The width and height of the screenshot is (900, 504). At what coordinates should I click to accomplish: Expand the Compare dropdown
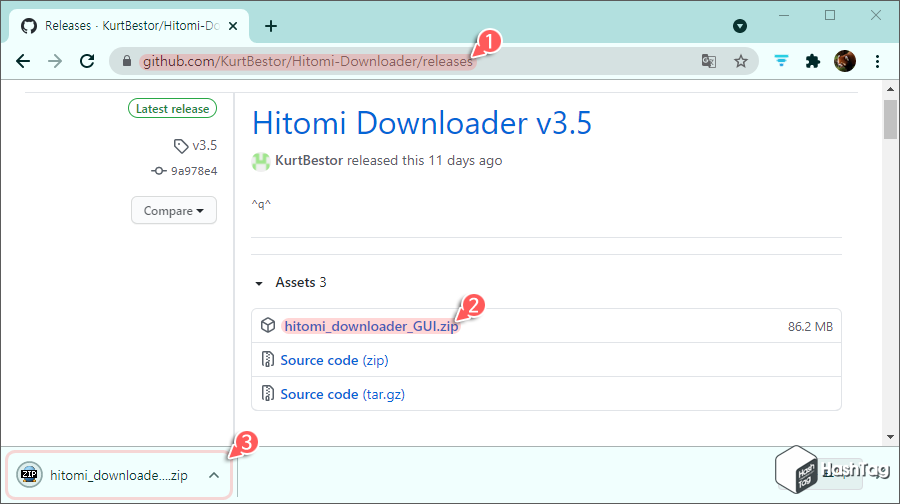tap(174, 211)
